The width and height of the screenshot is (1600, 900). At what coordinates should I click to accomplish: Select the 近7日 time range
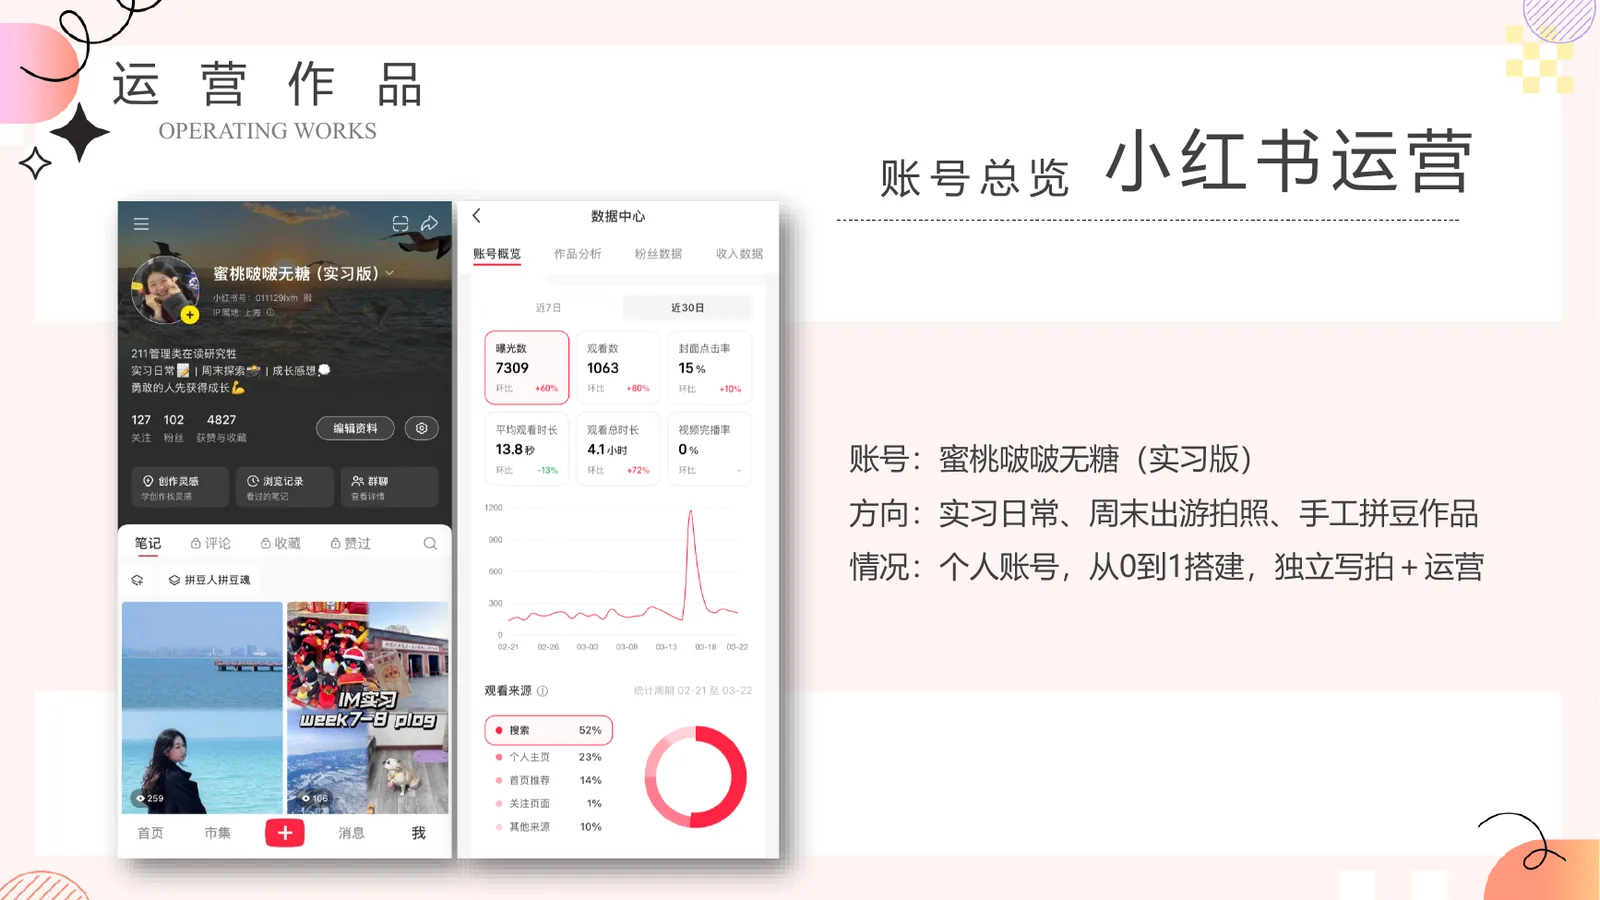point(548,308)
